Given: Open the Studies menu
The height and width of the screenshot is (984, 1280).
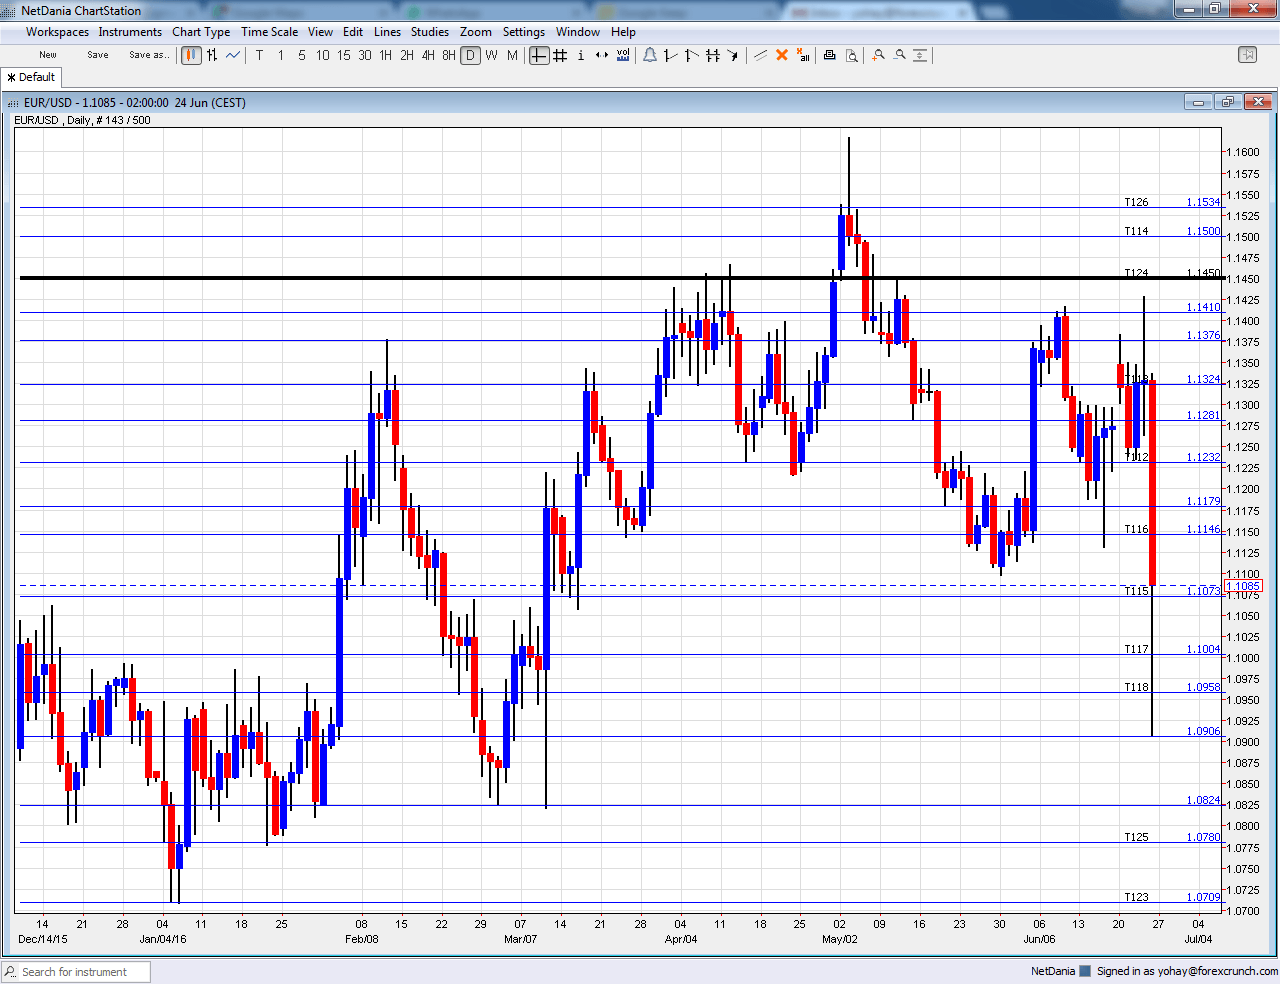Looking at the screenshot, I should pos(429,31).
